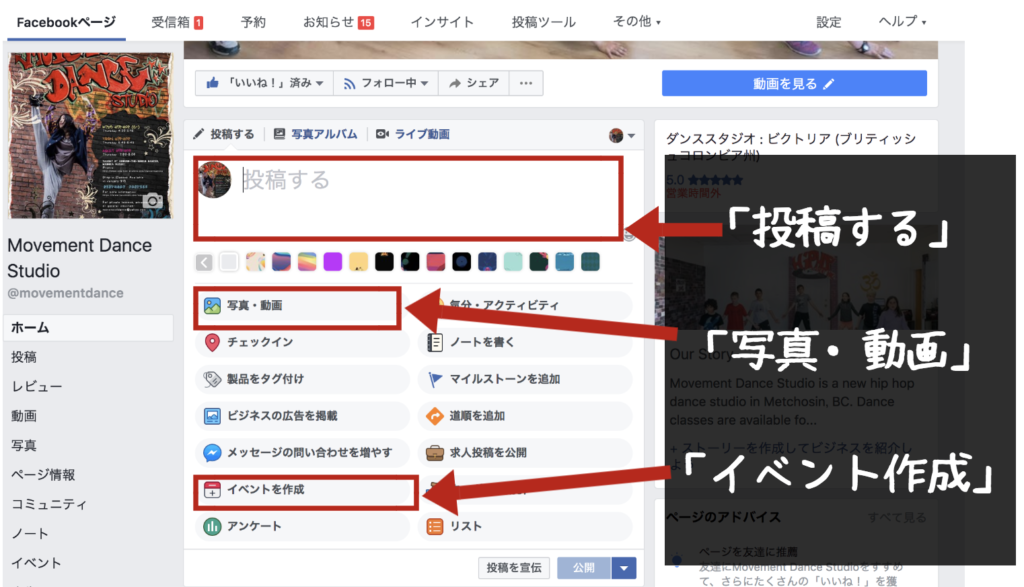The image size is (1024, 587).
Task: Click the ノートを書く notebook icon
Action: click(x=435, y=342)
